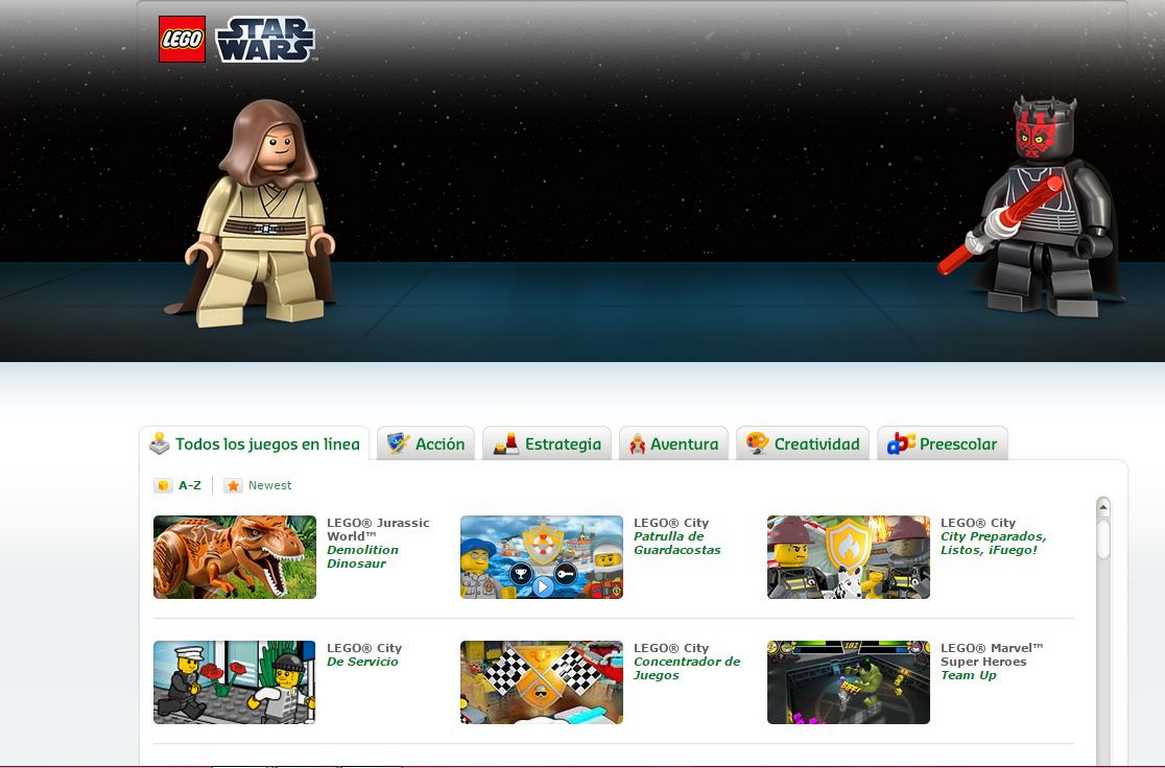Sort games by Newest
The image size is (1165, 768).
click(x=269, y=485)
